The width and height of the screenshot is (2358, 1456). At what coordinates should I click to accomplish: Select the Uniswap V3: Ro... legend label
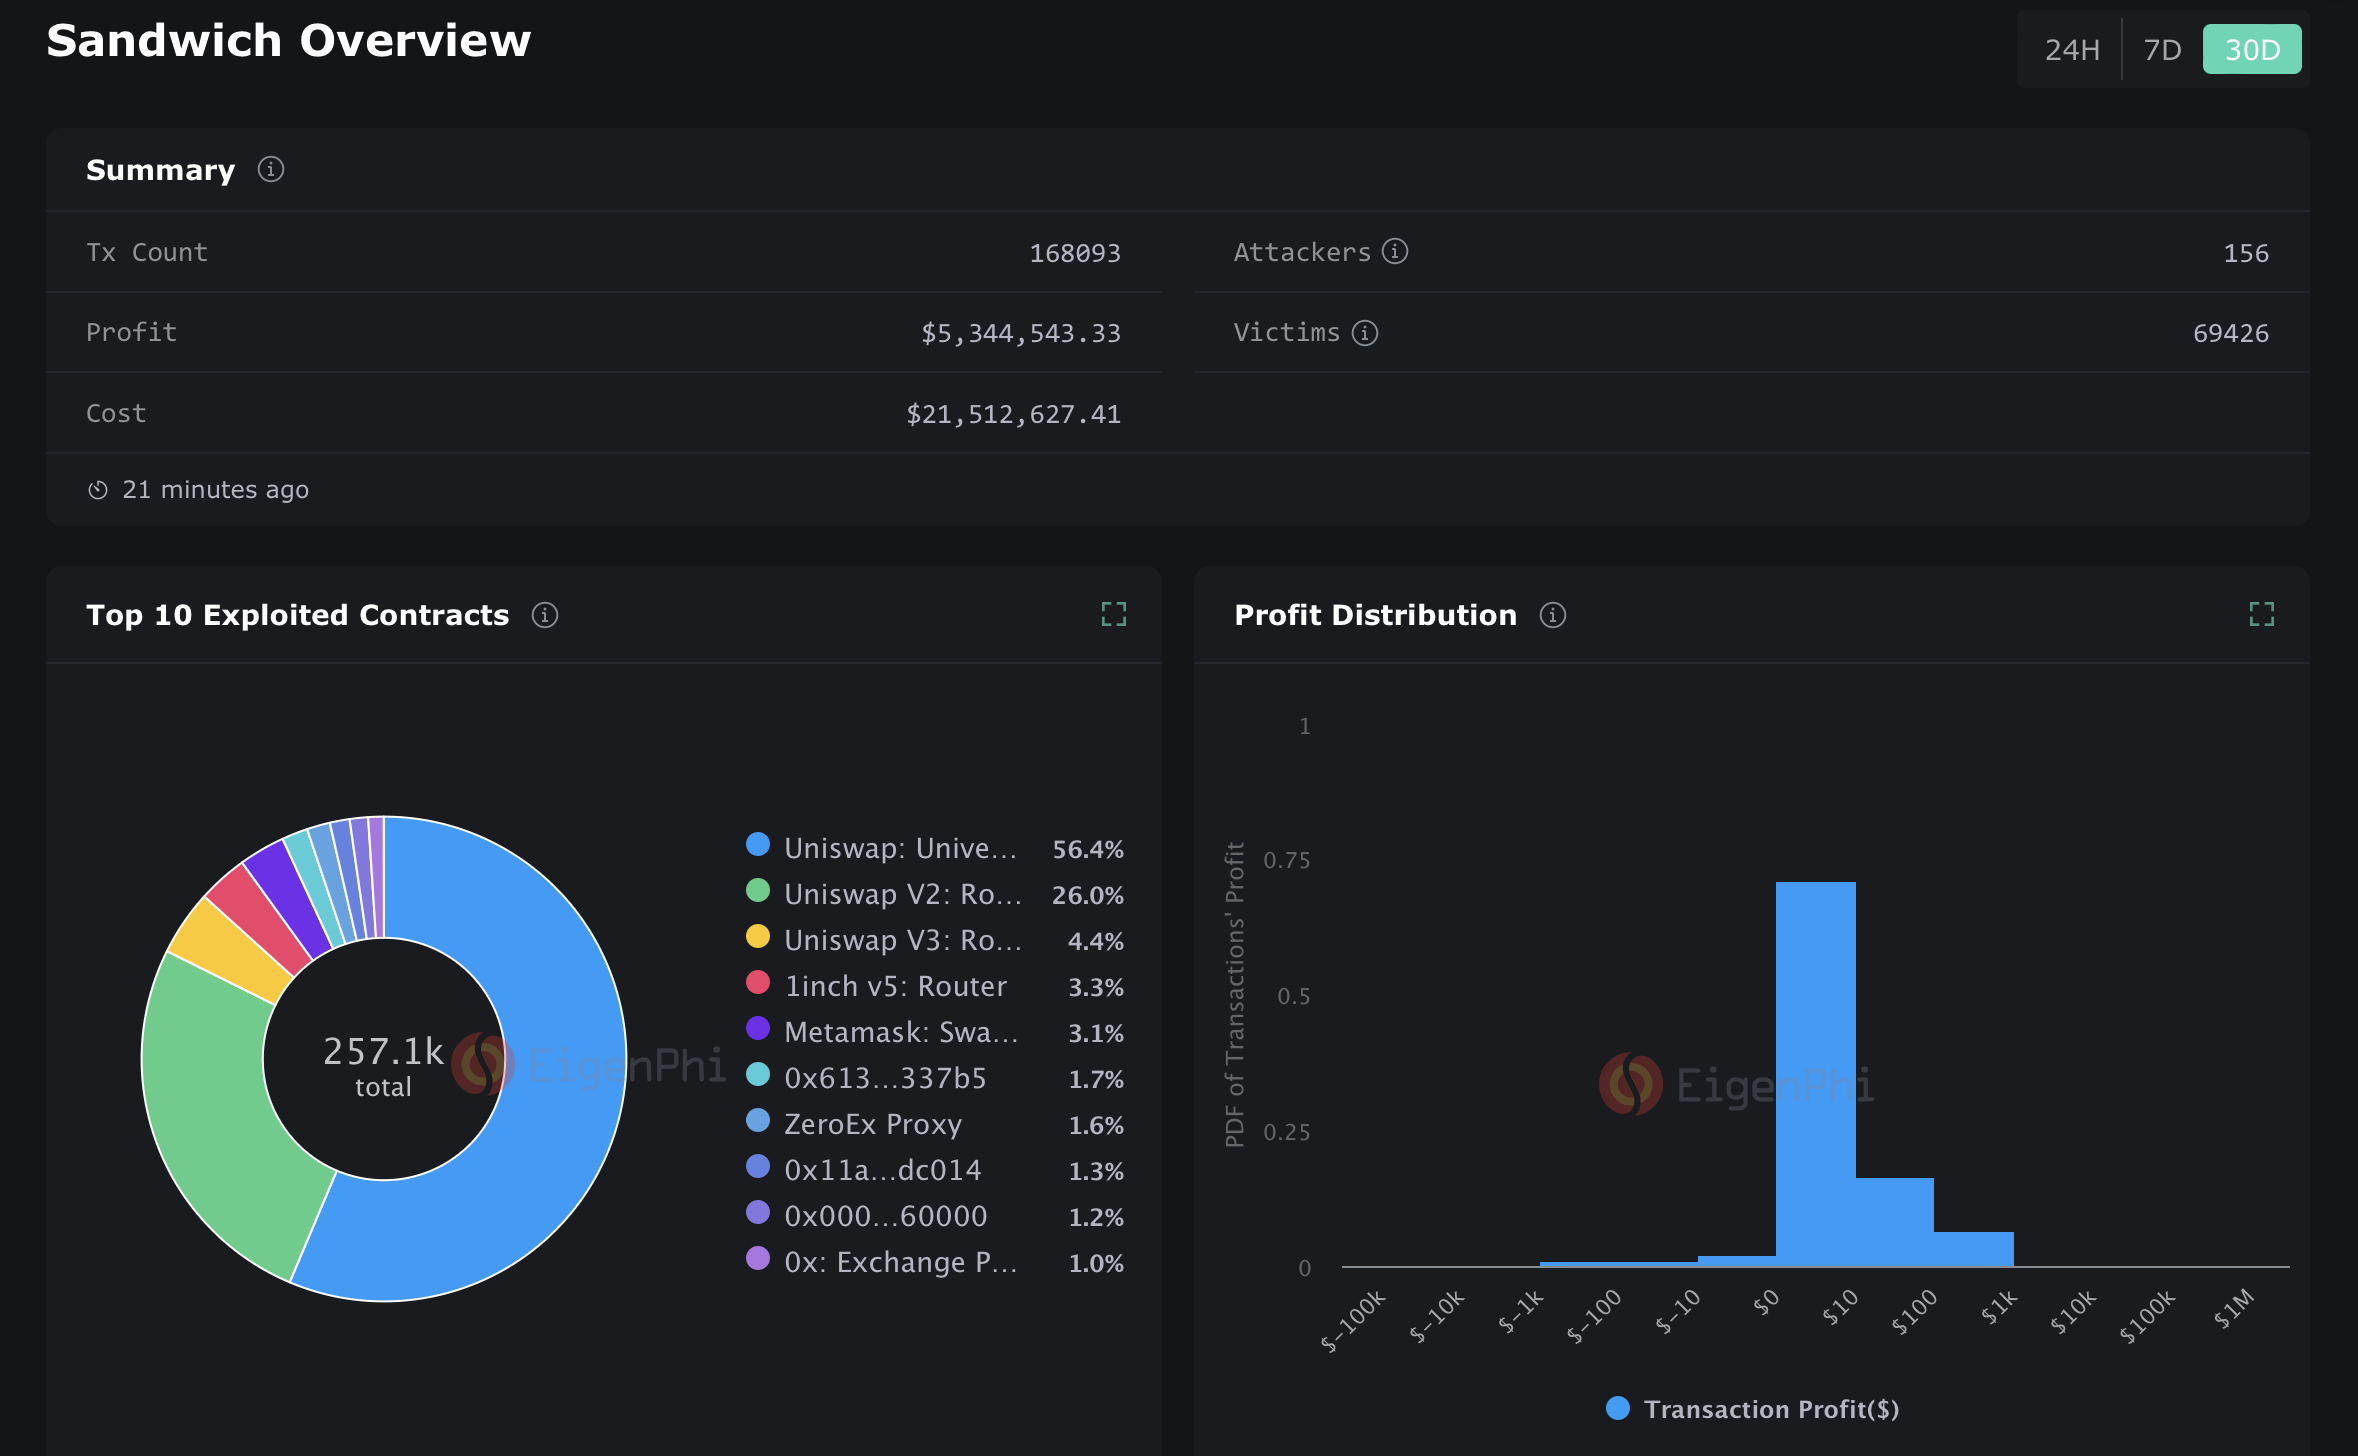[903, 940]
